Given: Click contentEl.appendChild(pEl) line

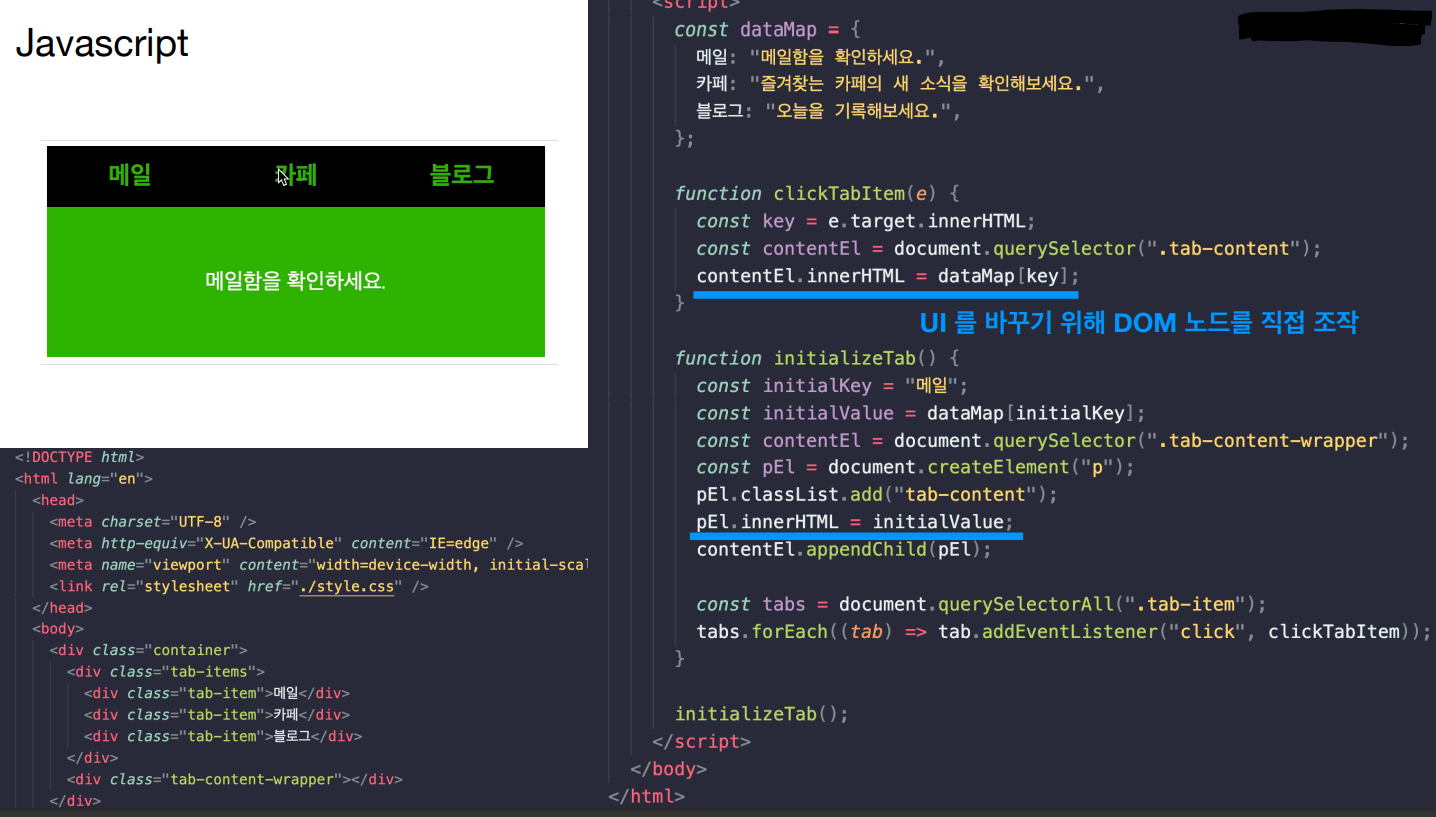Looking at the screenshot, I should click(844, 549).
